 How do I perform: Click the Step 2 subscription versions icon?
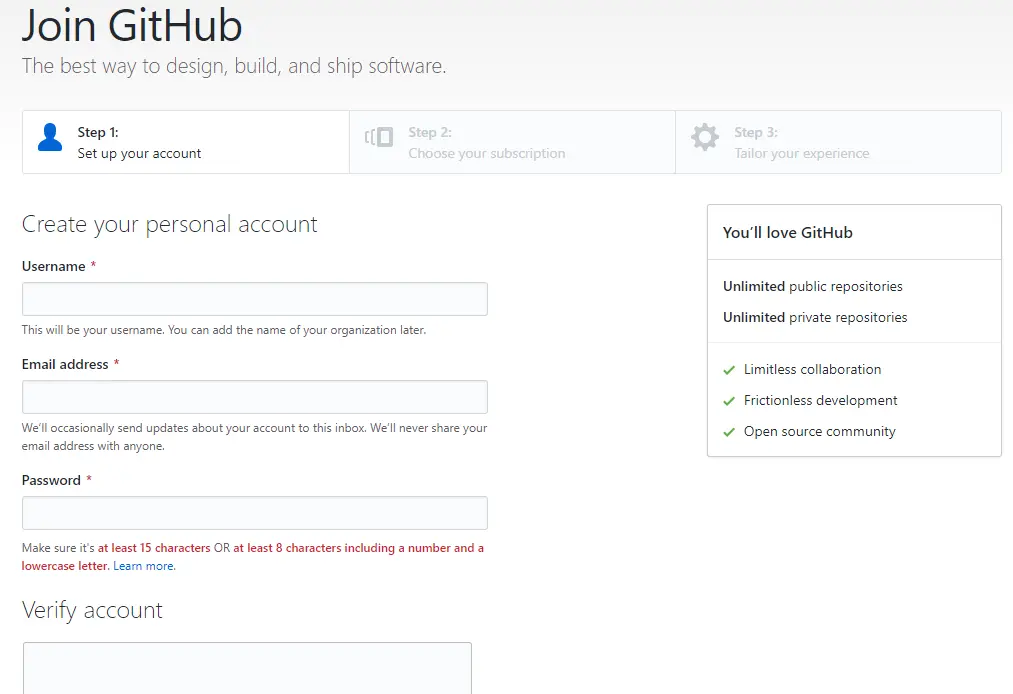379,137
